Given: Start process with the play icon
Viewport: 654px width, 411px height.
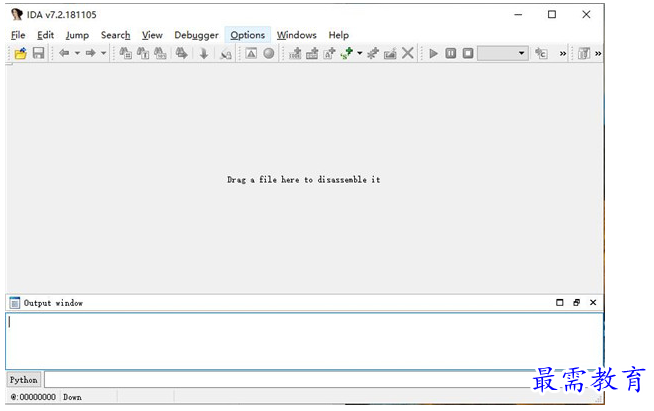Looking at the screenshot, I should (433, 53).
